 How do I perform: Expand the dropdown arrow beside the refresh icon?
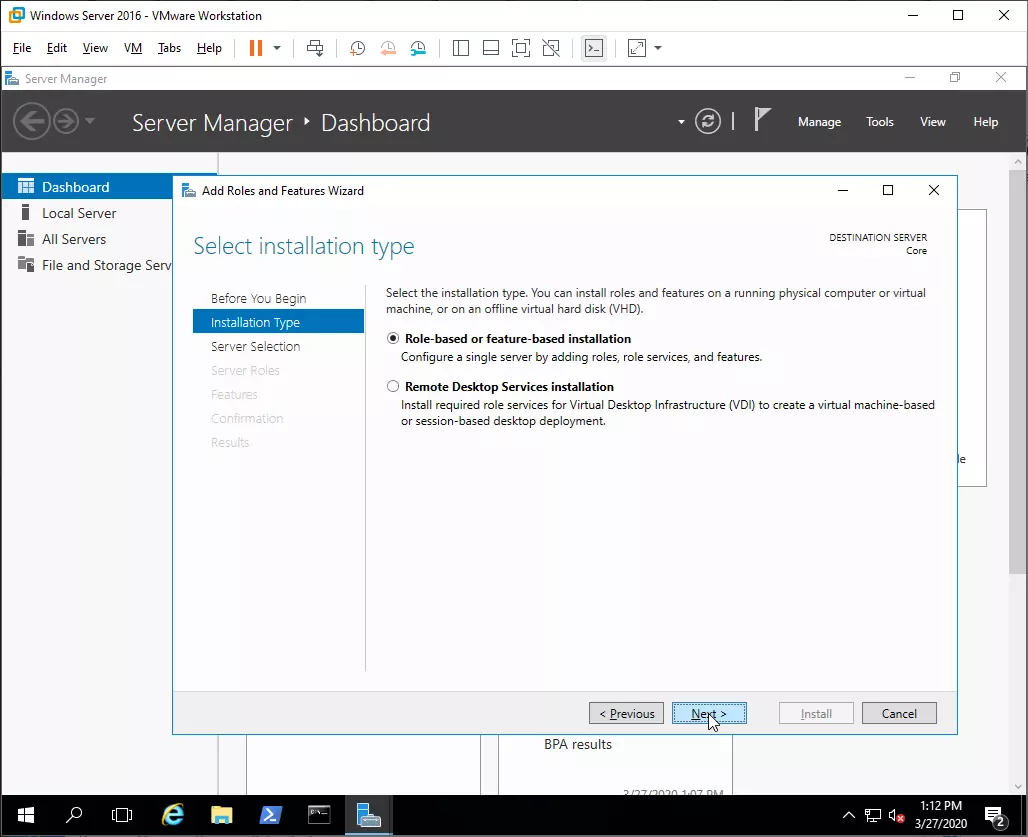tap(681, 122)
